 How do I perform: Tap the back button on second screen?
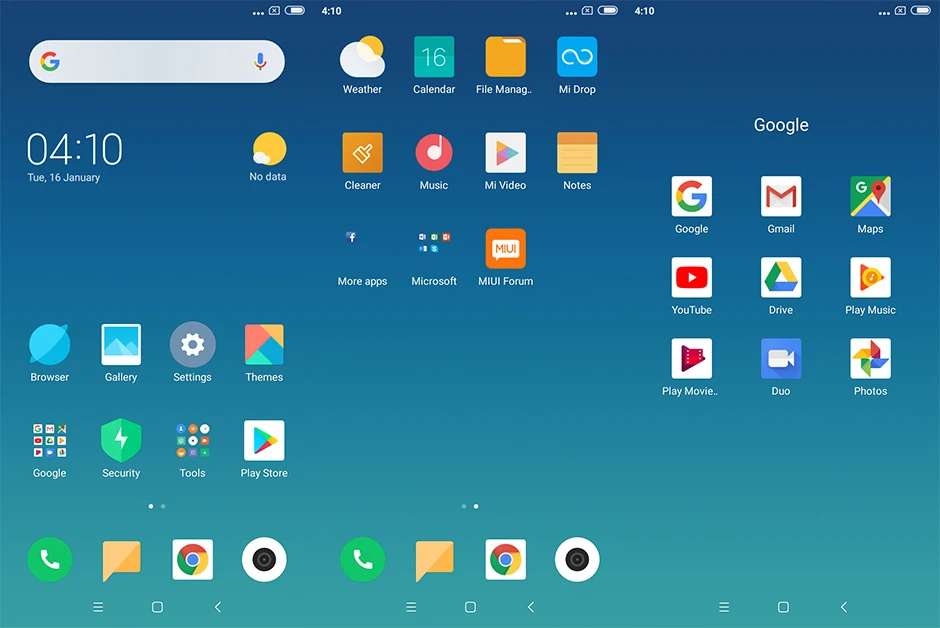tap(531, 607)
